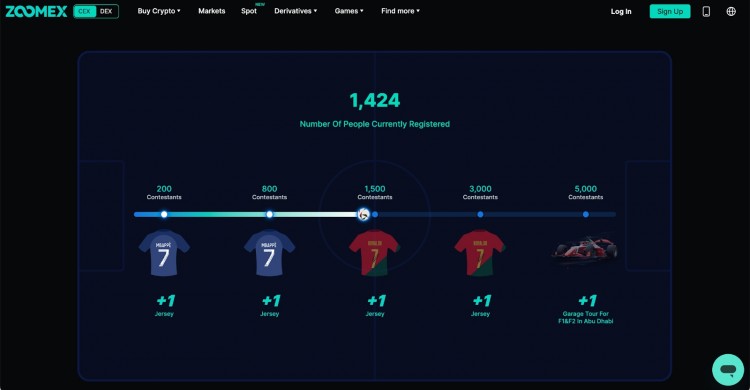Screen dimensions: 750x390
Task: Click the 800 Contestants milestone dot
Action: (269, 214)
